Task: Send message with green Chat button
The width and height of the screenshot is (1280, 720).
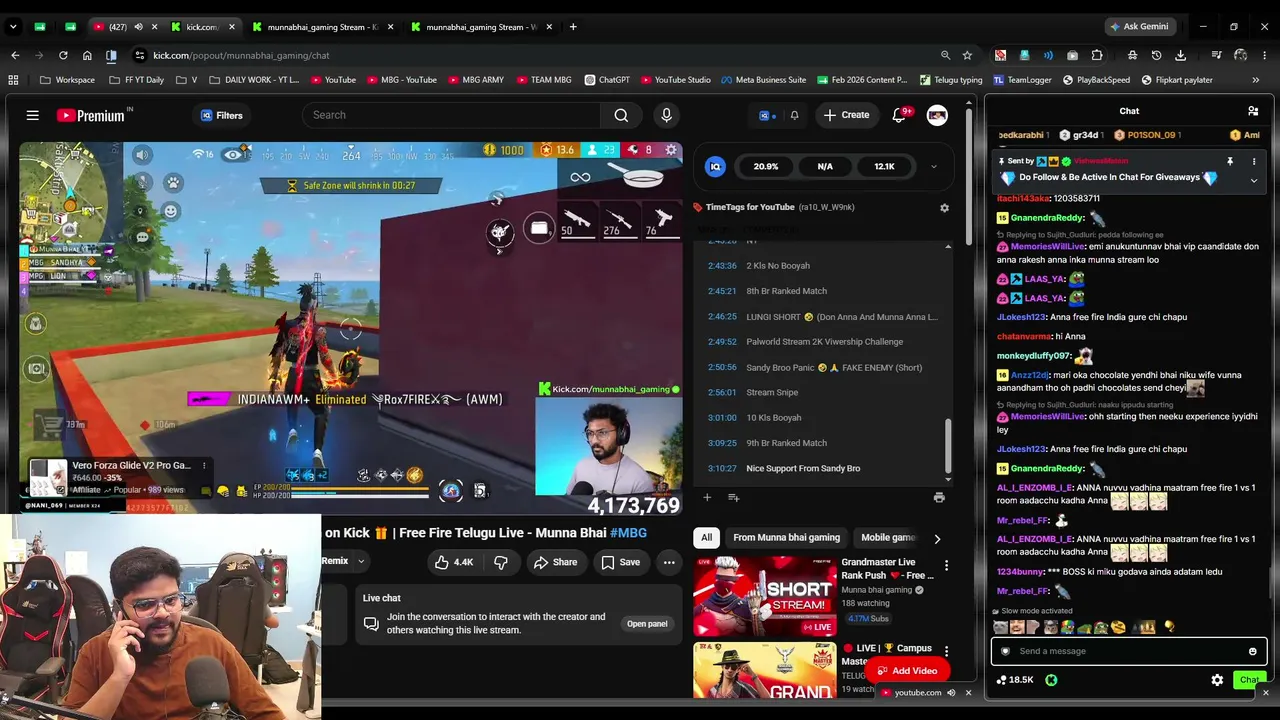Action: point(1249,680)
